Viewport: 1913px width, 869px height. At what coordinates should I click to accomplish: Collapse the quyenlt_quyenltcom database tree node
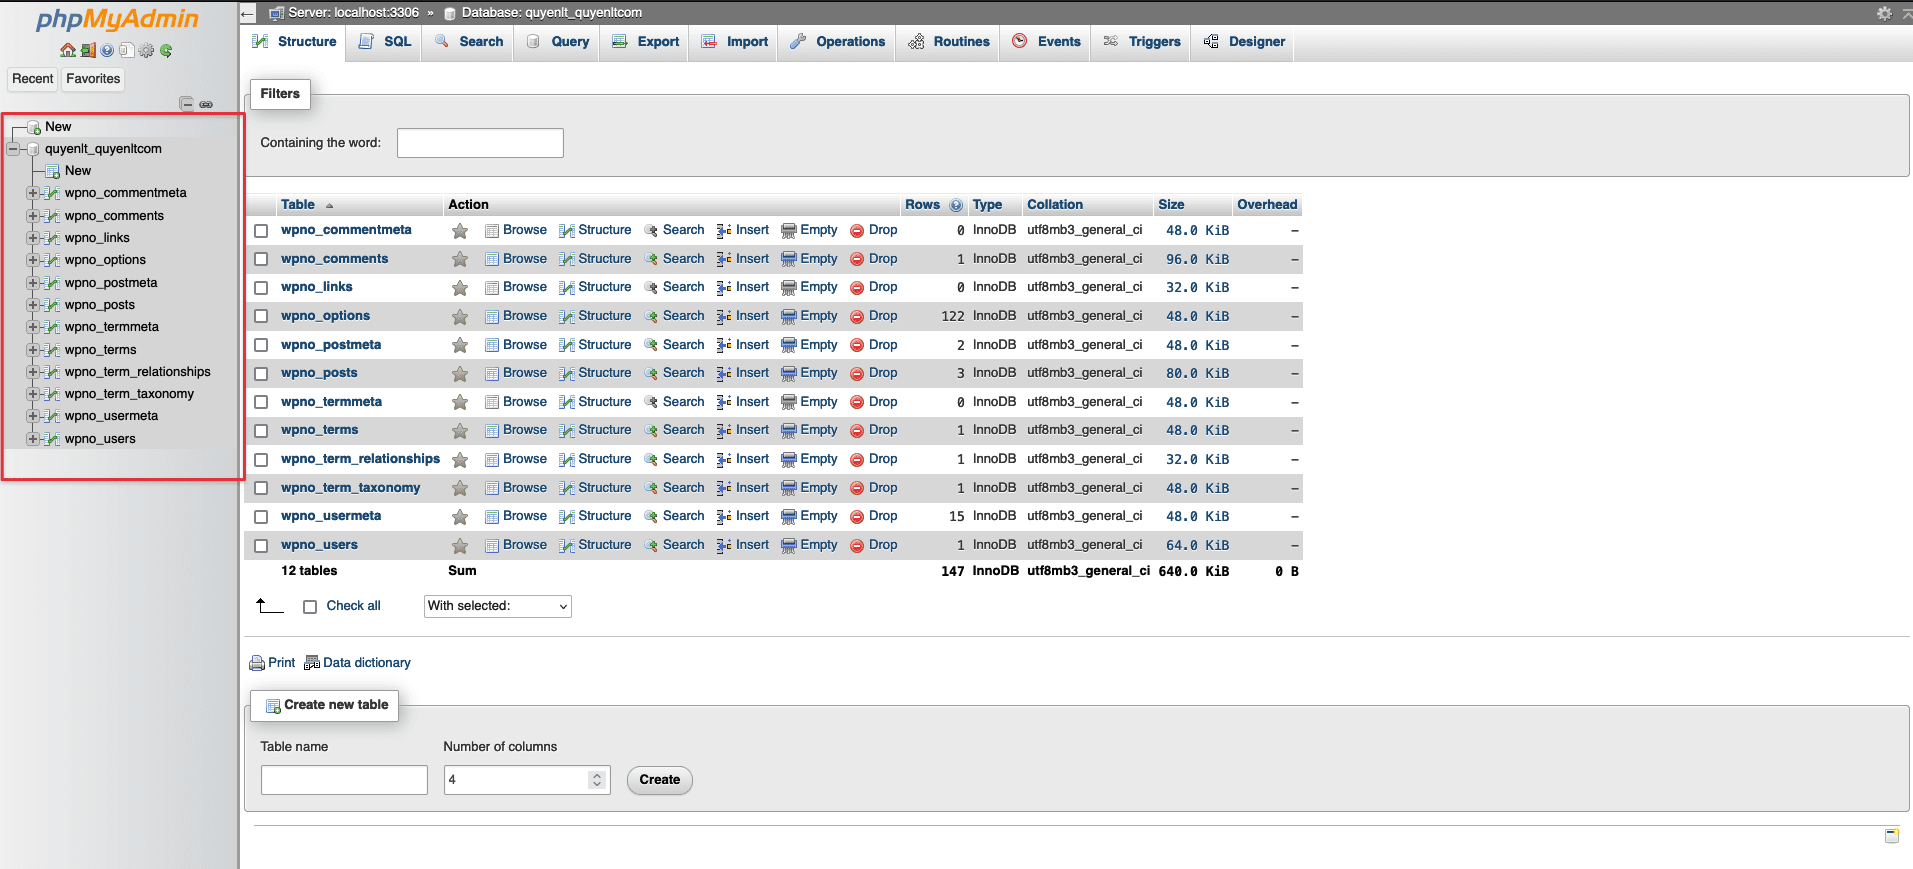click(13, 149)
